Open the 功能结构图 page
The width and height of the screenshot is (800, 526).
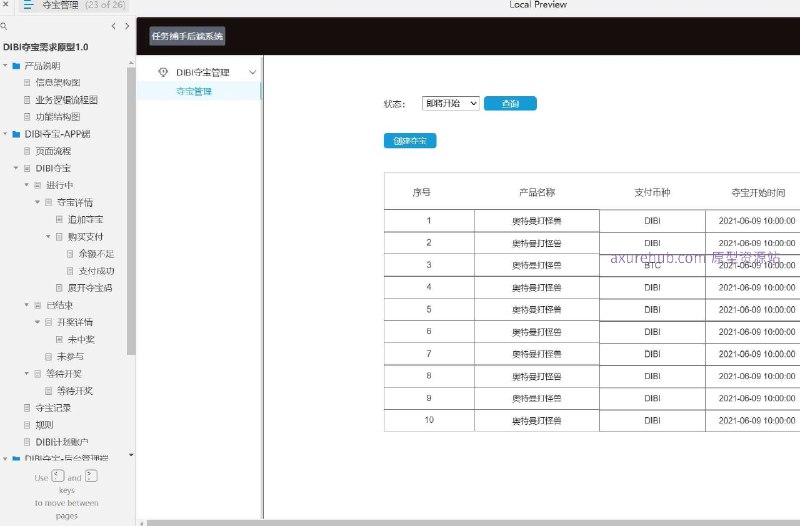click(58, 117)
